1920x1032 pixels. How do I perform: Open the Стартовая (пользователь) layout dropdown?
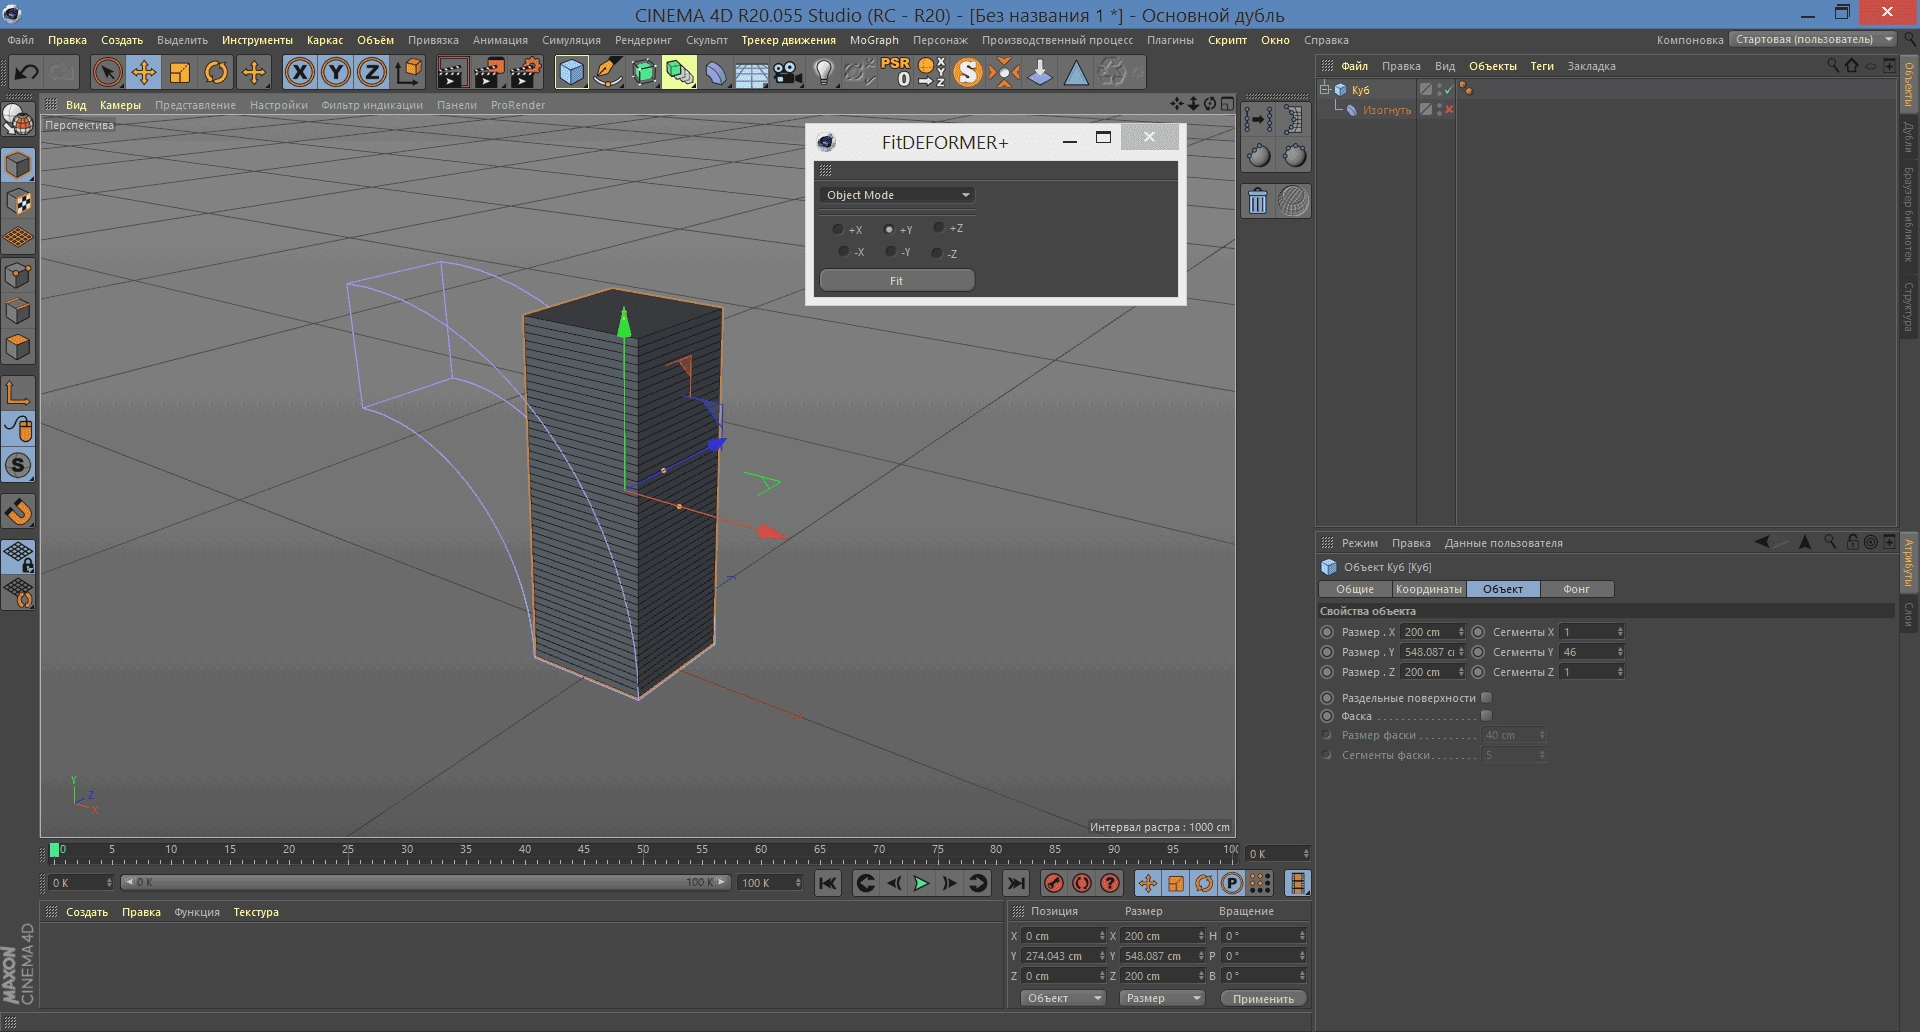click(1813, 40)
